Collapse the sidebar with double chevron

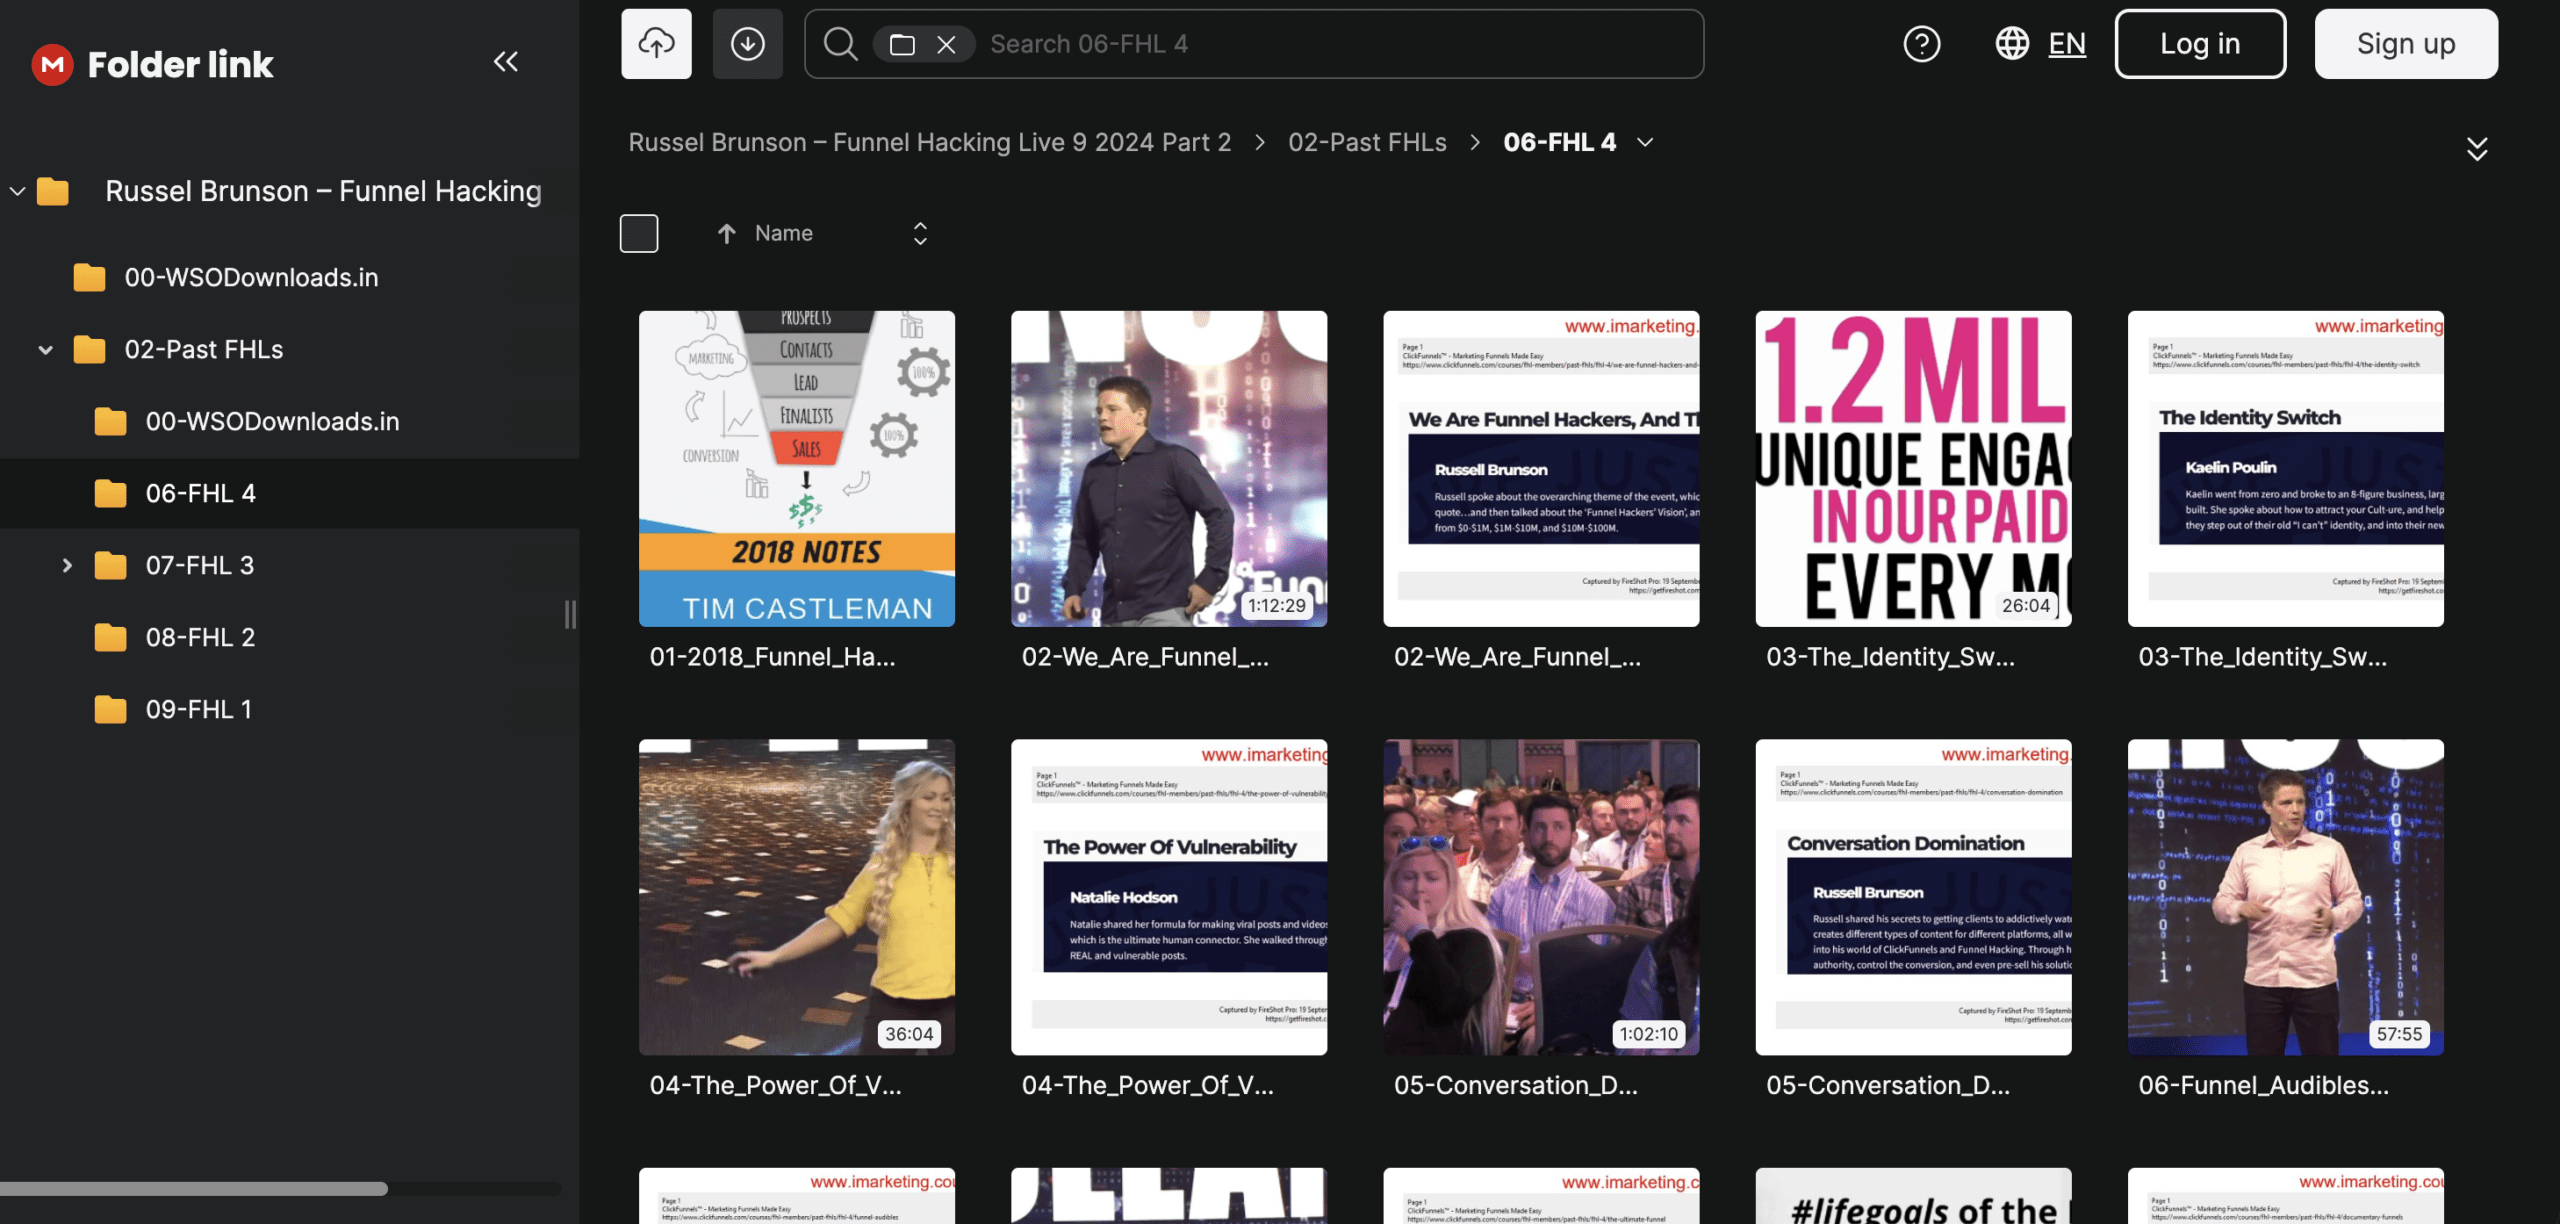point(506,62)
